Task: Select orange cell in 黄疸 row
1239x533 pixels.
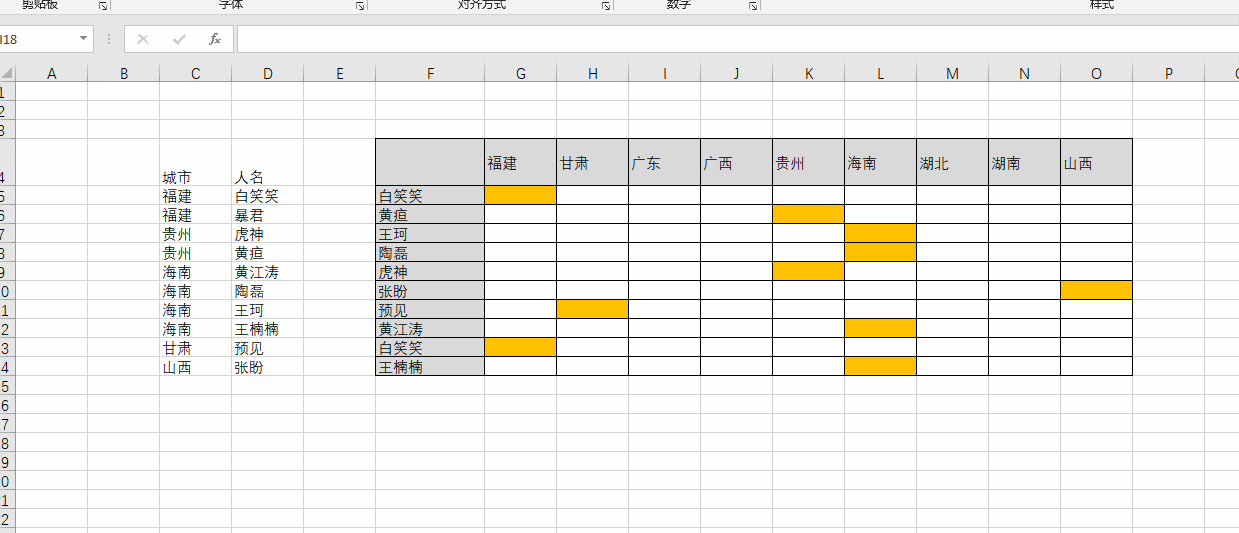Action: pos(808,215)
